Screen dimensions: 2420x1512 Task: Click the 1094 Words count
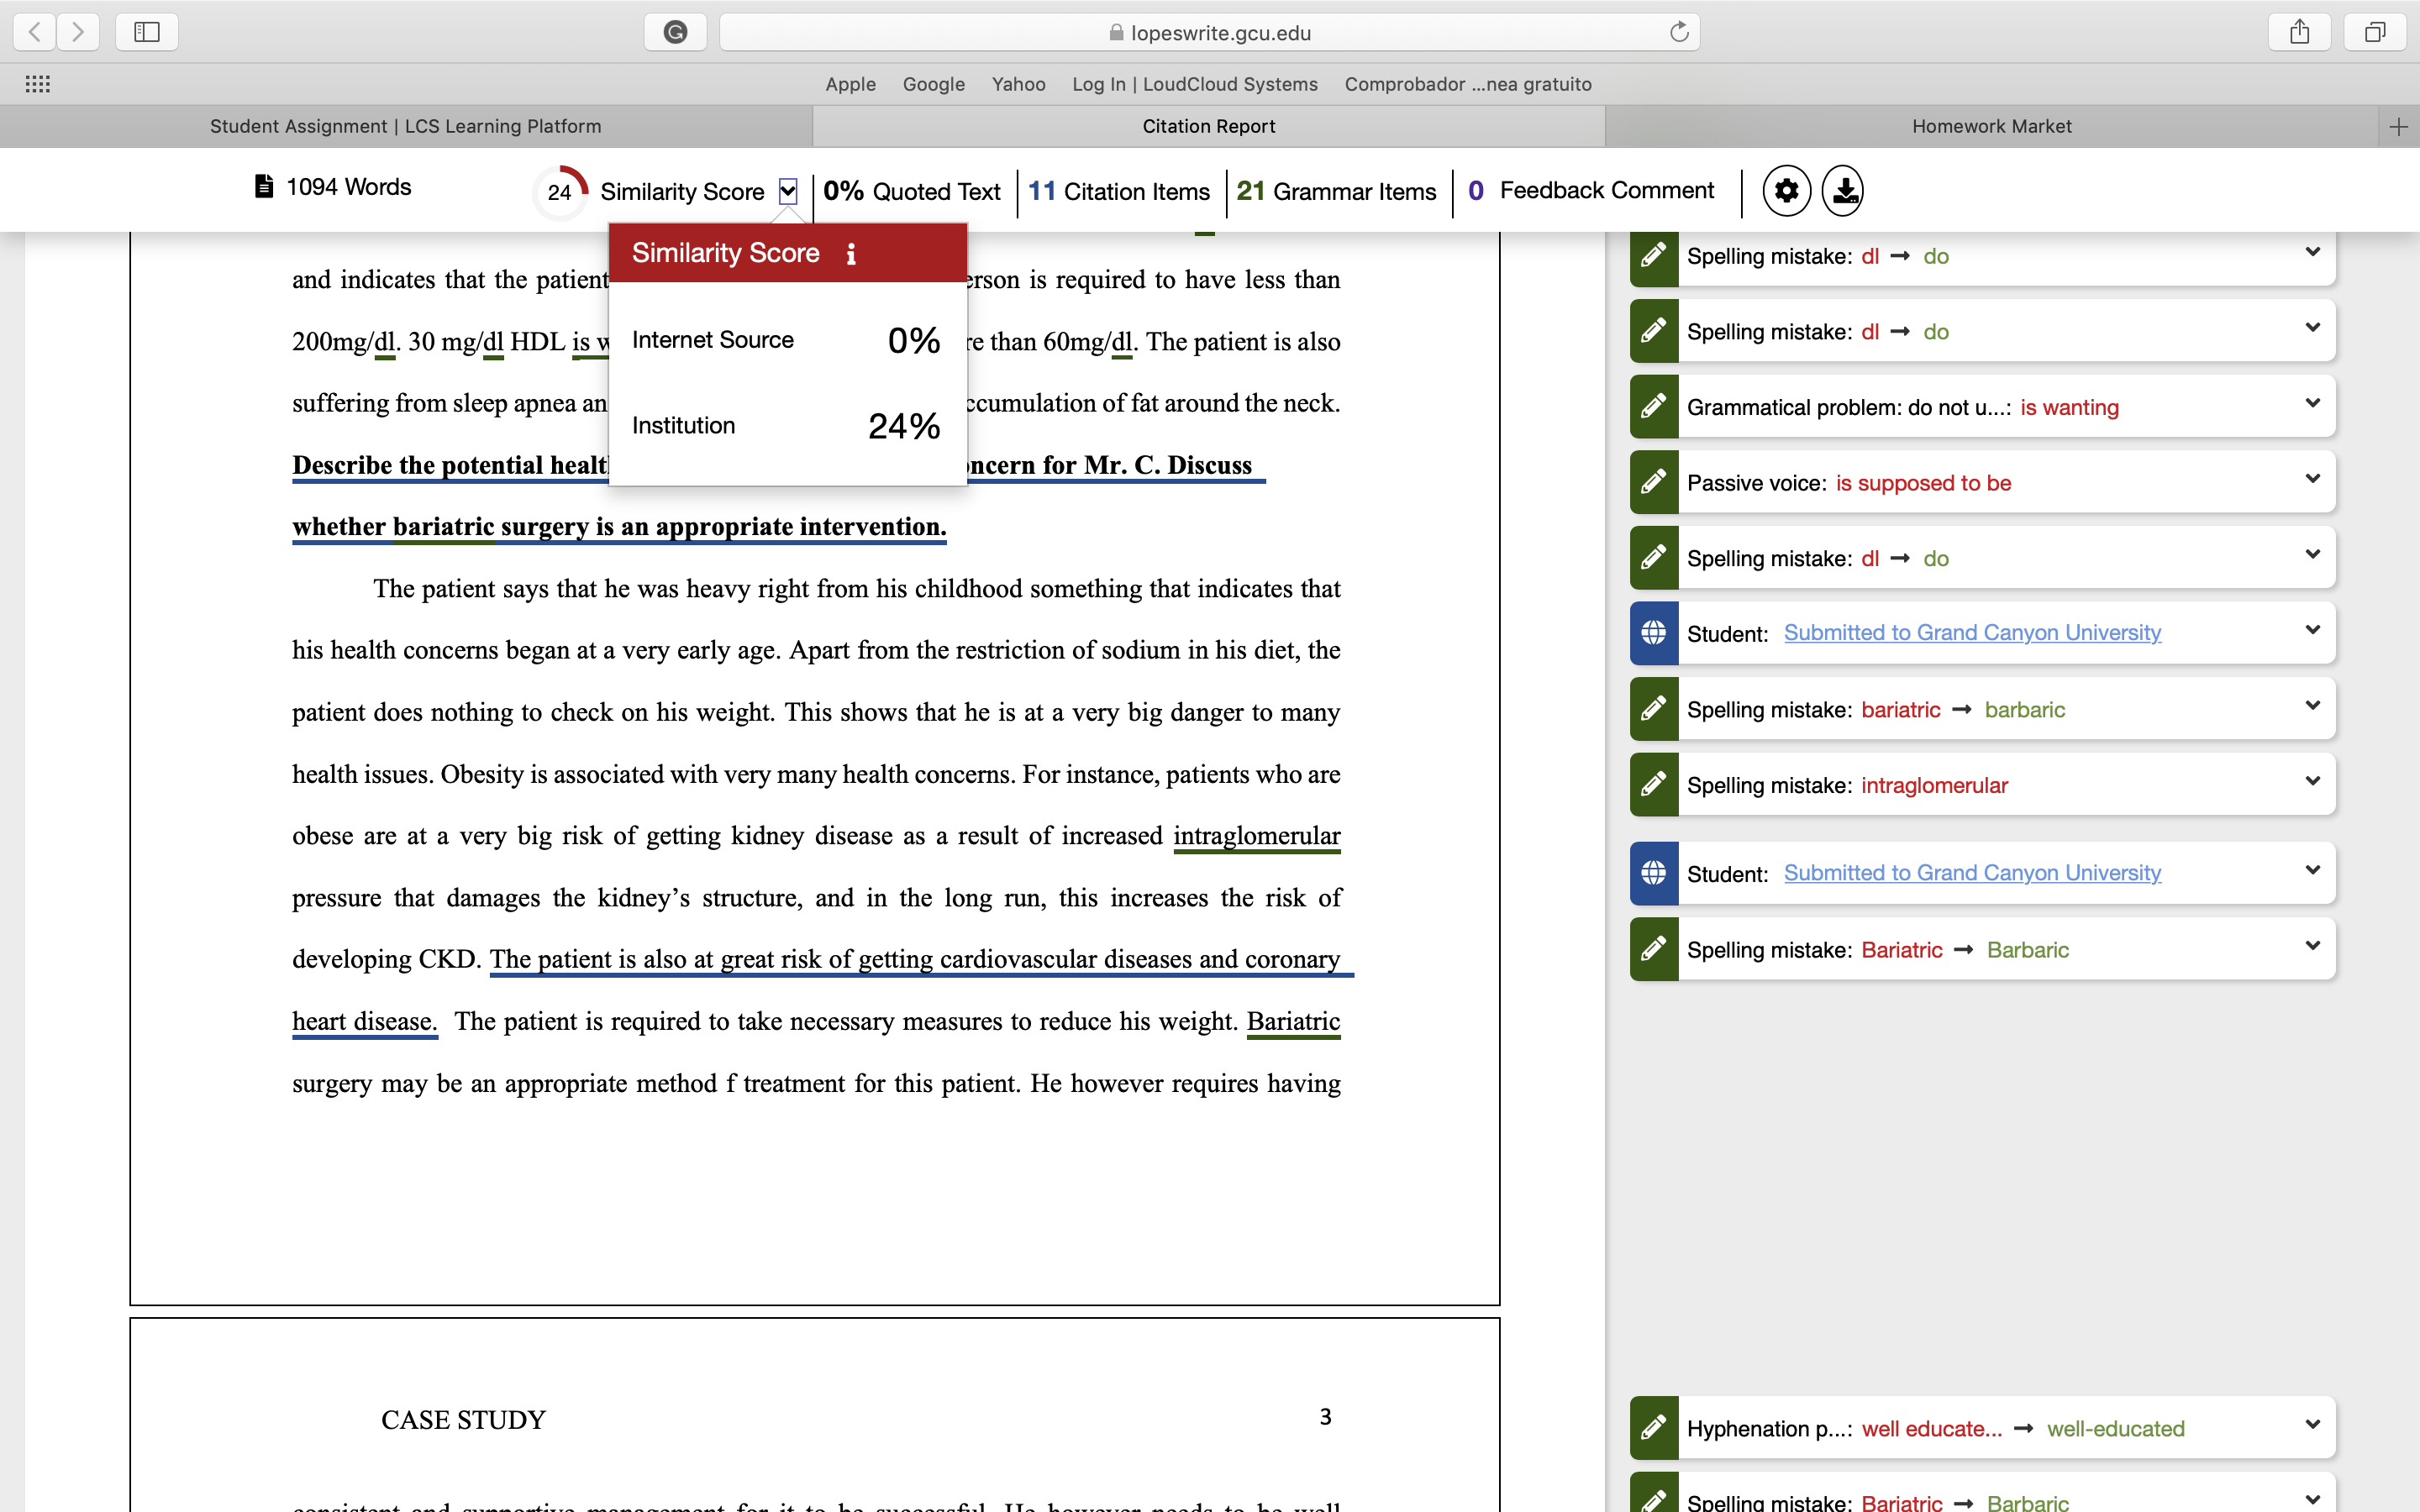tap(349, 187)
